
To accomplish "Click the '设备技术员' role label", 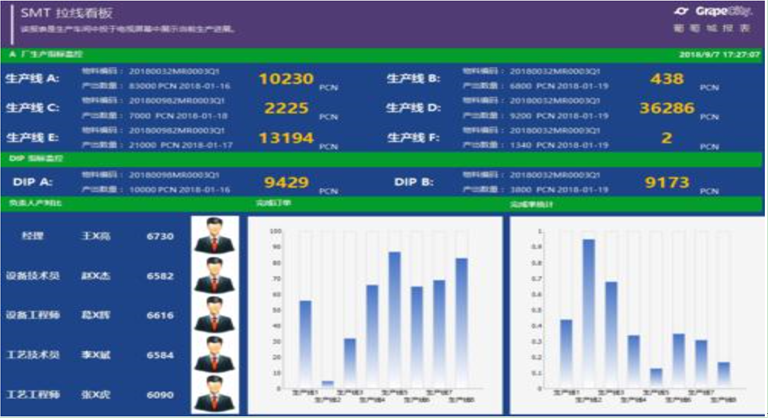I will click(x=33, y=275).
